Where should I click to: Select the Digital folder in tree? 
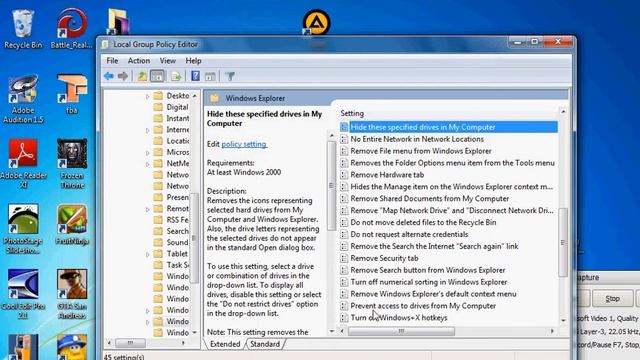[x=171, y=107]
